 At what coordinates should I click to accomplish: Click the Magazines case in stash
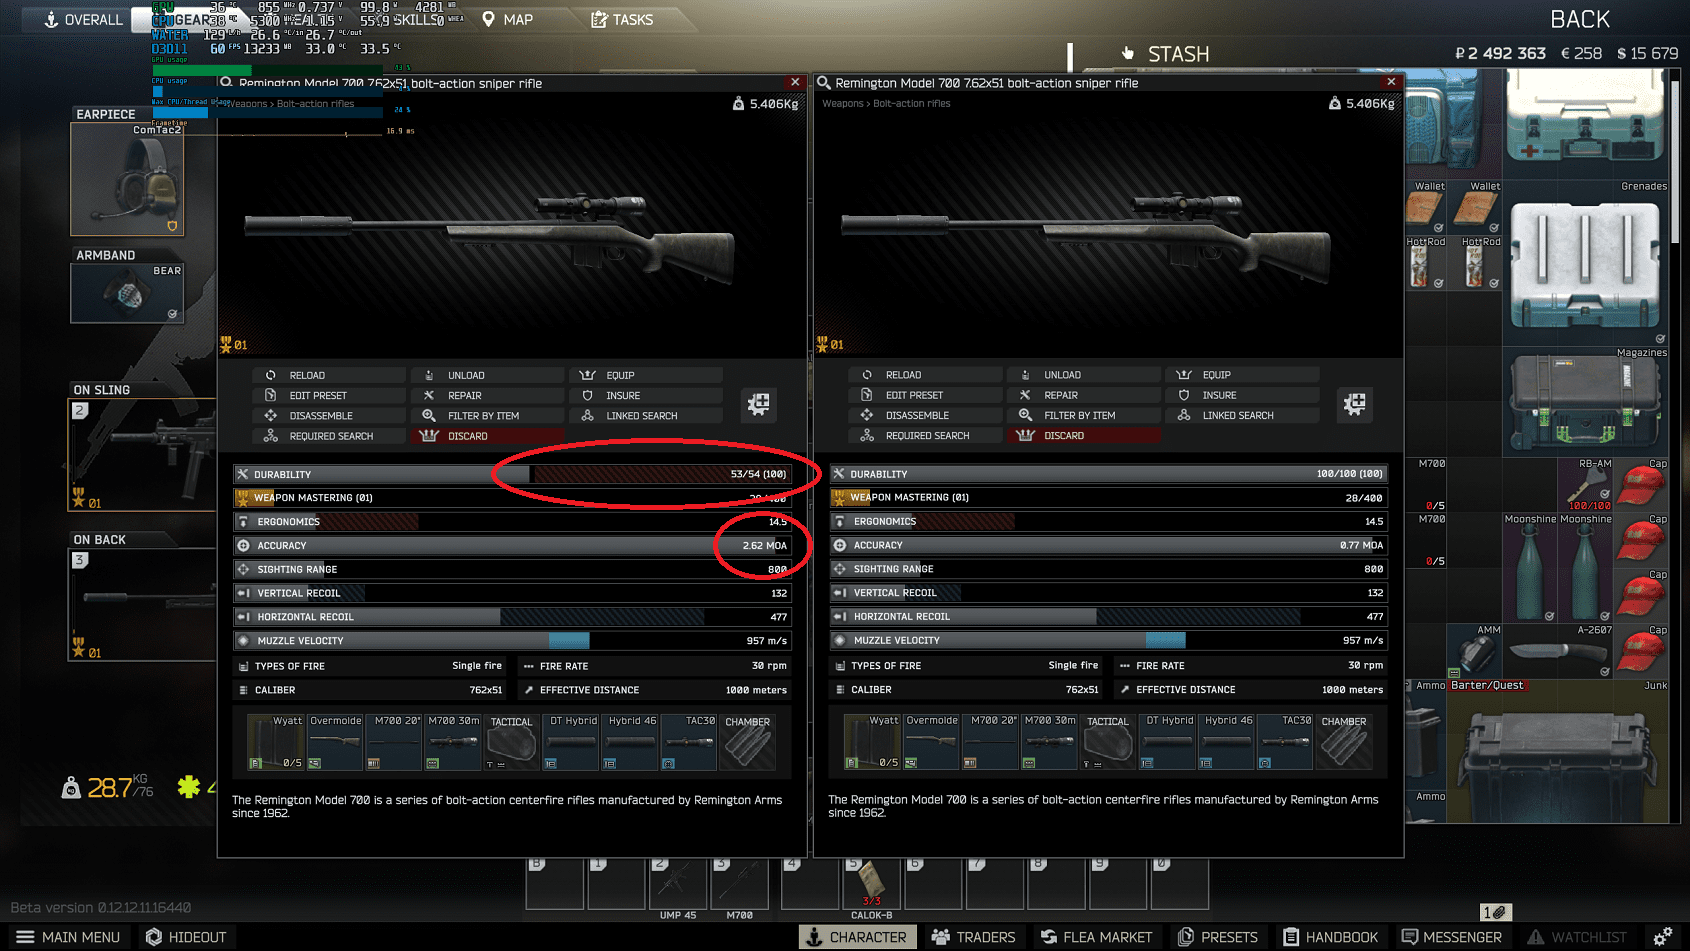[x=1586, y=402]
